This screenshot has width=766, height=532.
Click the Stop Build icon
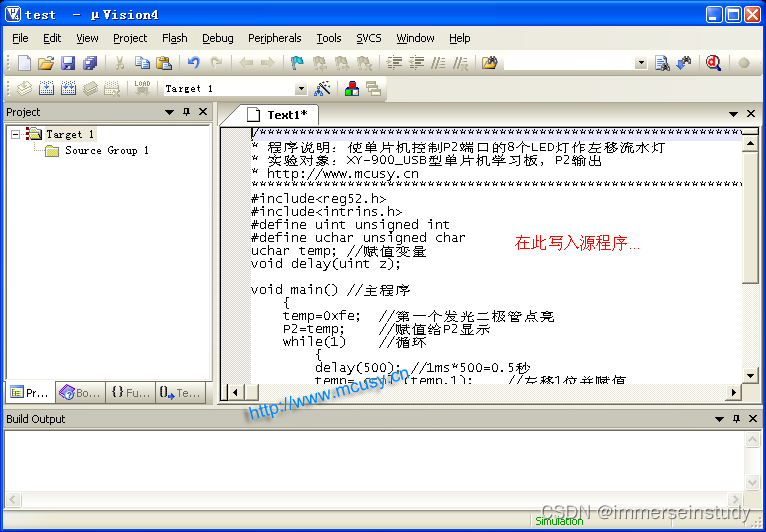point(112,88)
